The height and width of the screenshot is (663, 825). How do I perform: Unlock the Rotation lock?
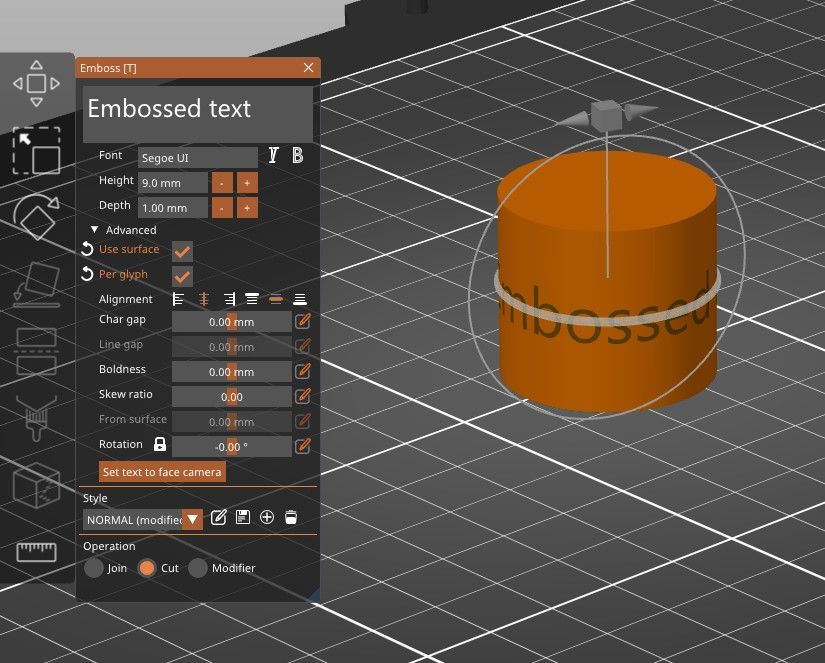[x=159, y=444]
